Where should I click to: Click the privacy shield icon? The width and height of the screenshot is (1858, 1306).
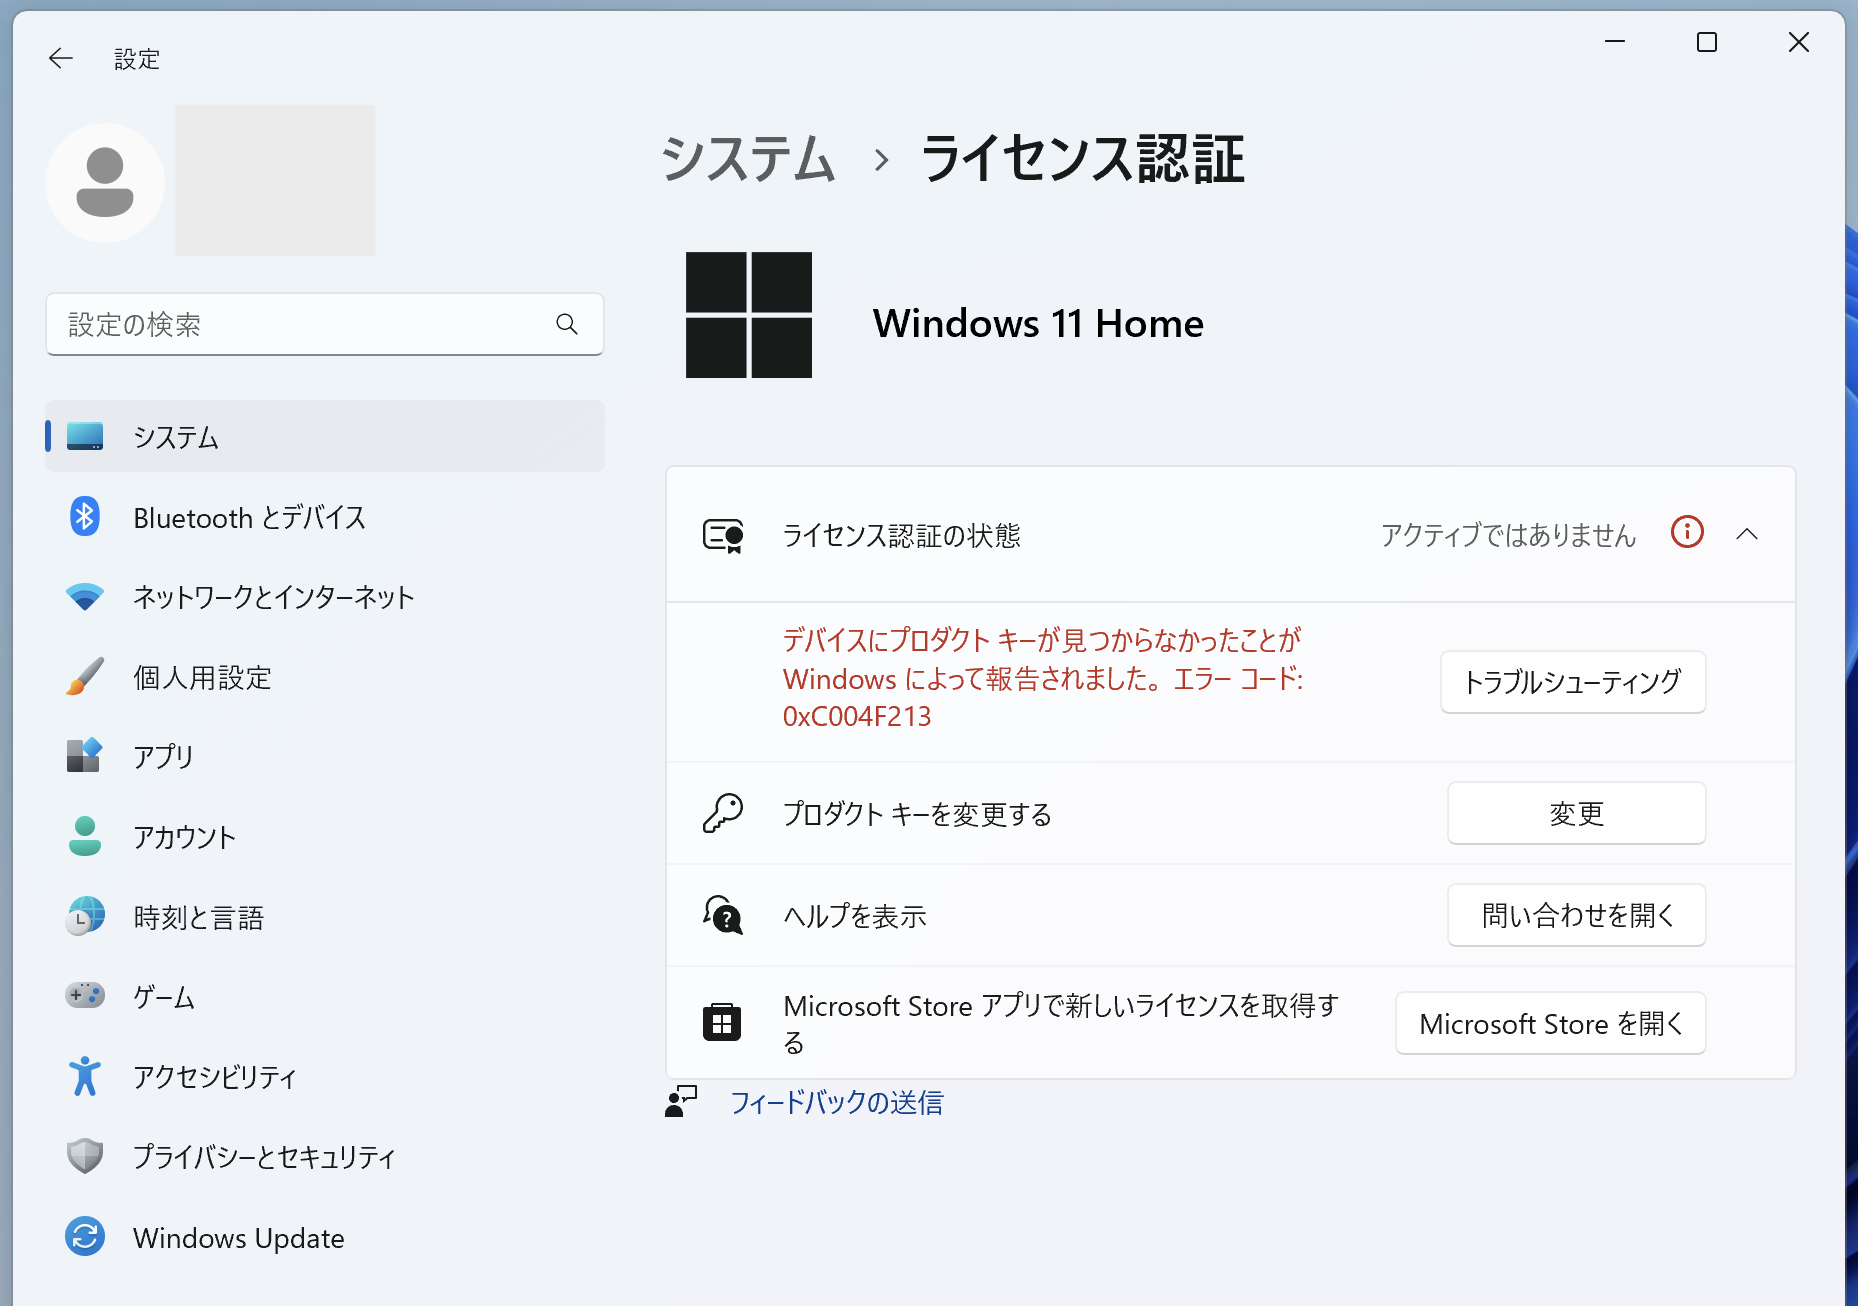coord(85,1157)
